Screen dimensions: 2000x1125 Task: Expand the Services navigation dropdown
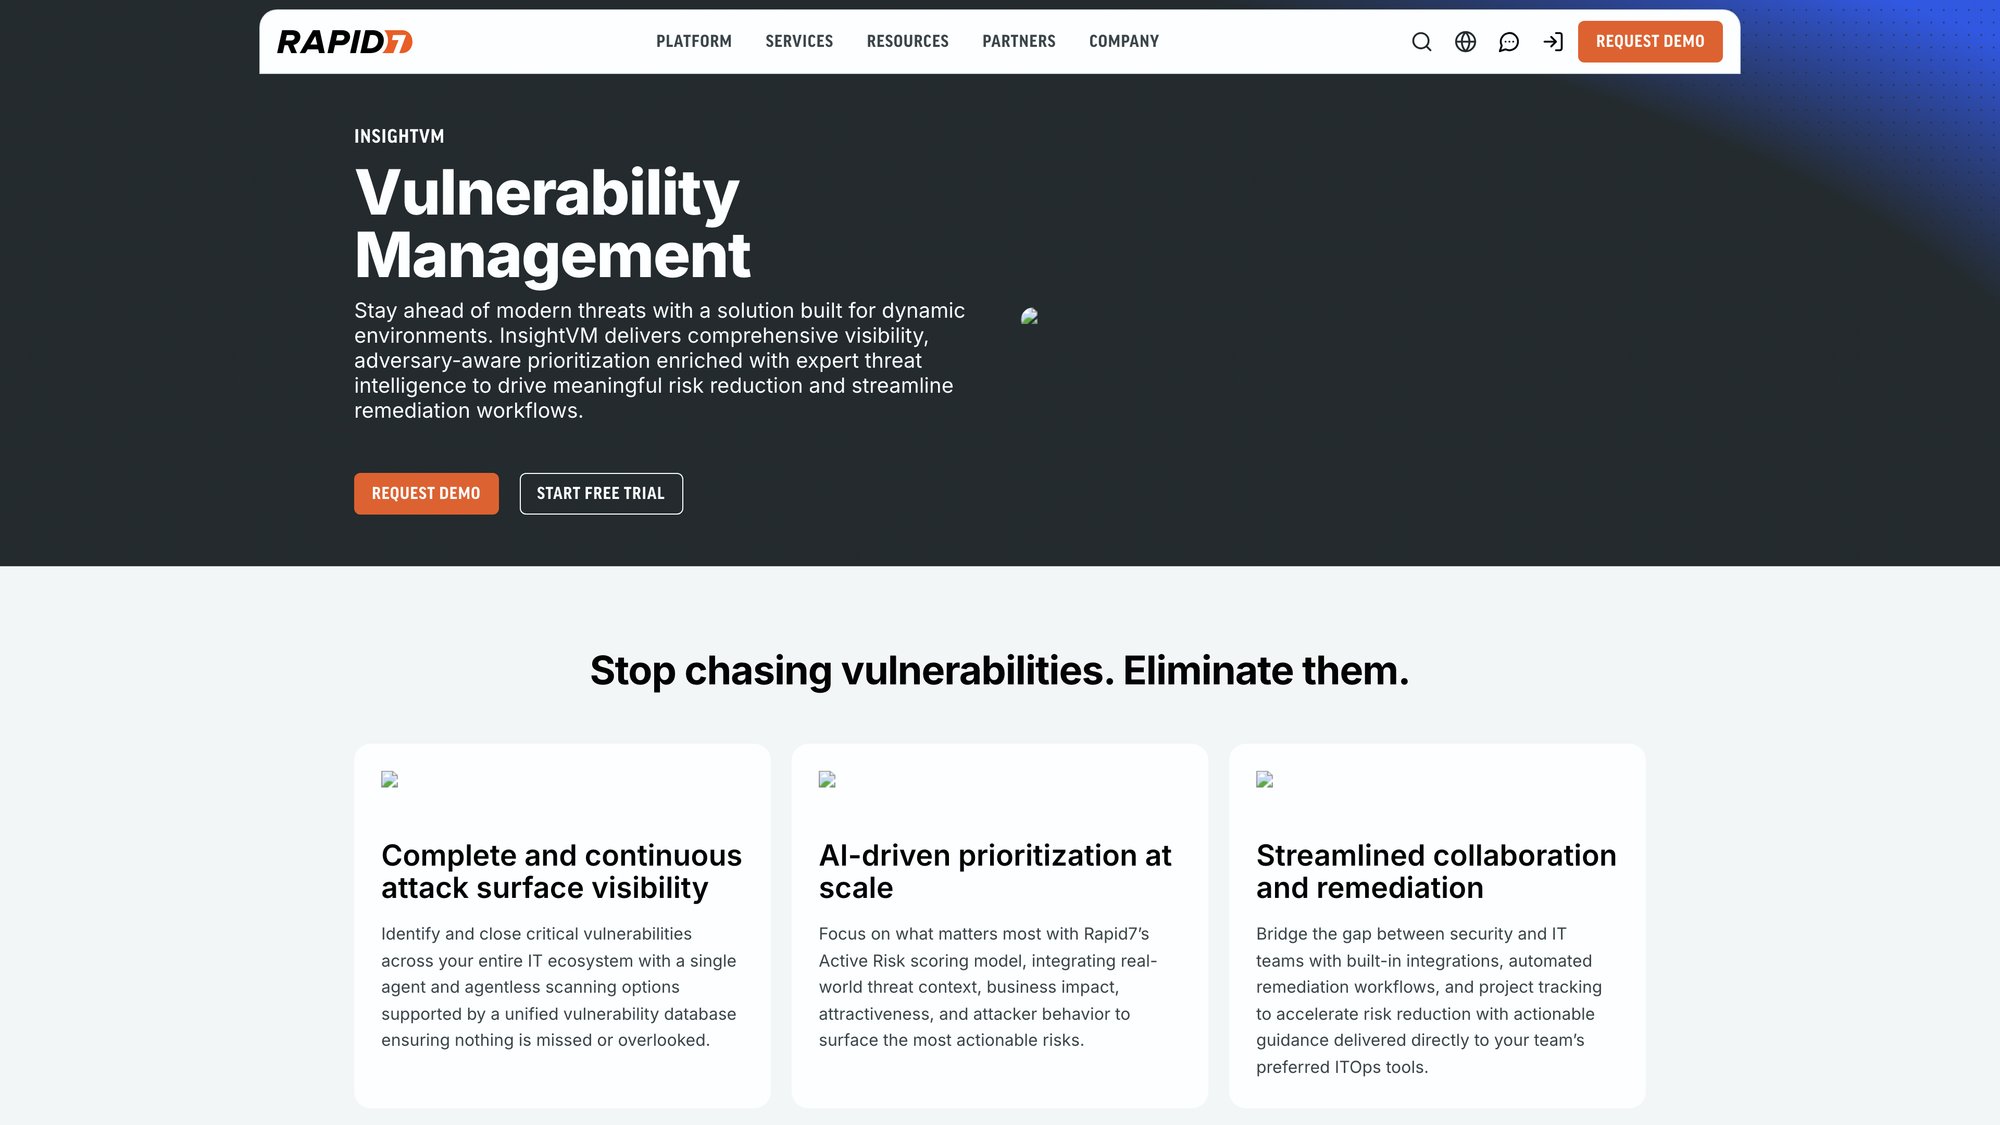coord(799,41)
